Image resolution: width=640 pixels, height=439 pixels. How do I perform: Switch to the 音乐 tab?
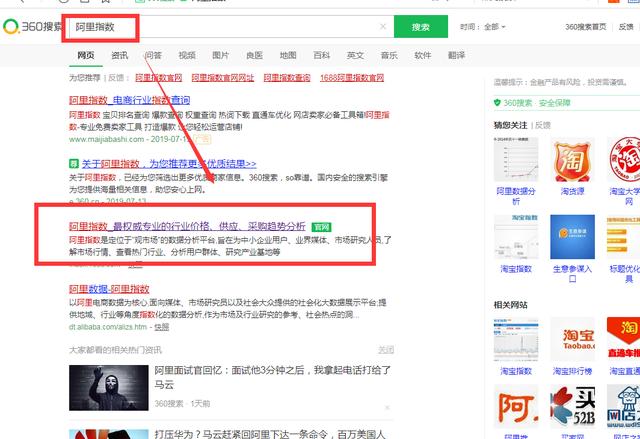(389, 55)
